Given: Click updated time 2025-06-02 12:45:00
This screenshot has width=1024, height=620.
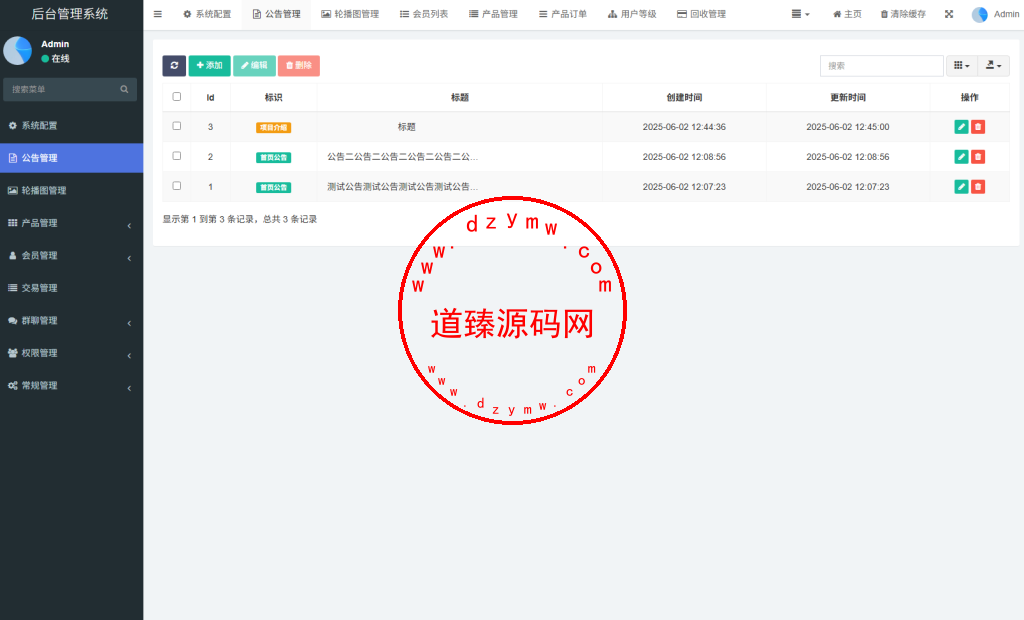Looking at the screenshot, I should pyautogui.click(x=848, y=127).
